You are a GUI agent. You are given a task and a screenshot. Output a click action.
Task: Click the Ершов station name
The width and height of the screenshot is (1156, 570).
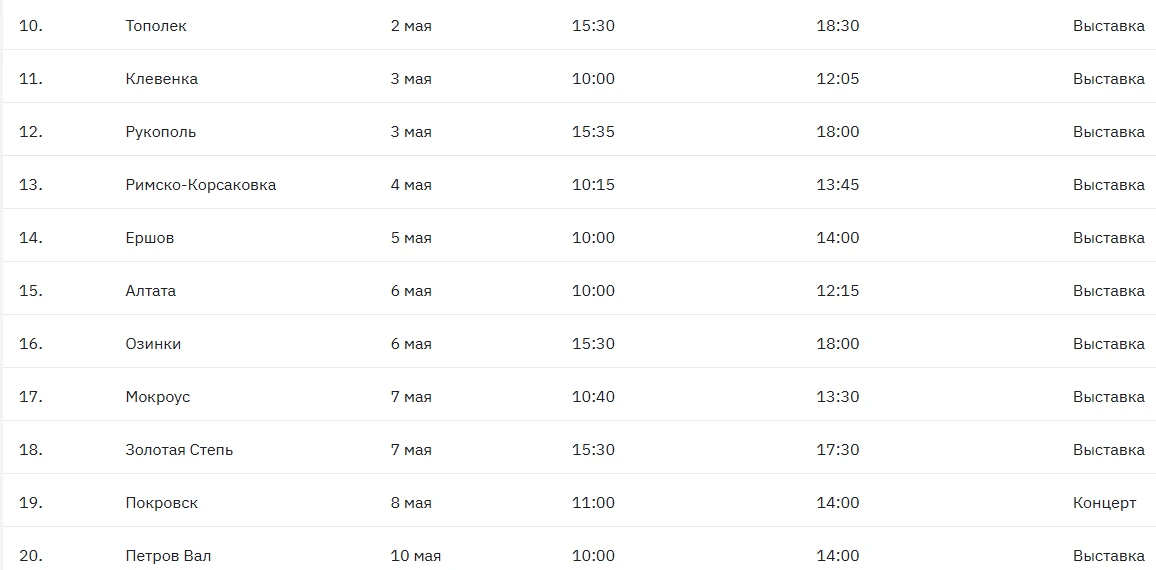[x=150, y=238]
